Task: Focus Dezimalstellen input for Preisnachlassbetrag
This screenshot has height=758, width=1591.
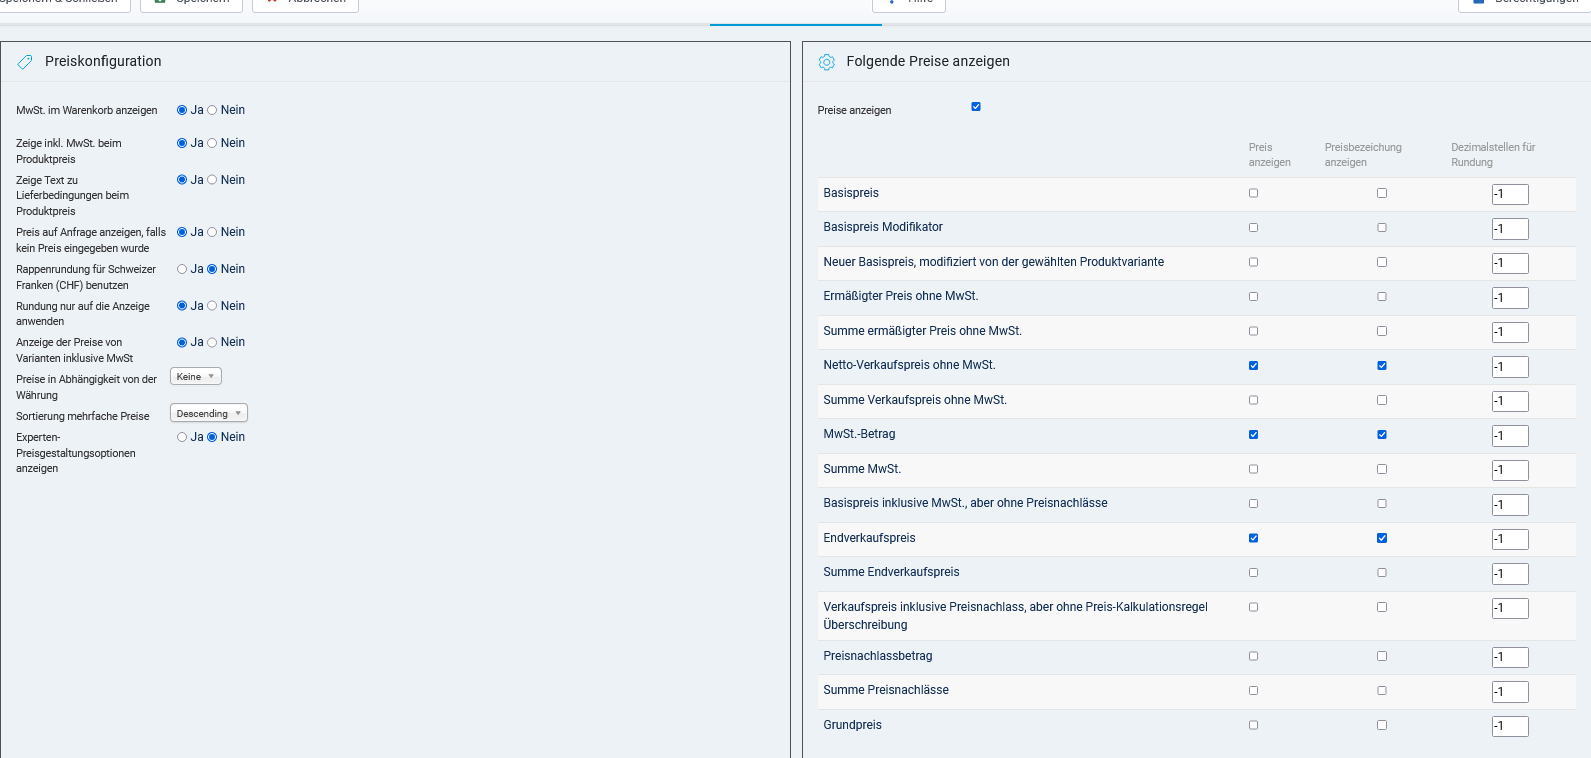Action: coord(1509,657)
